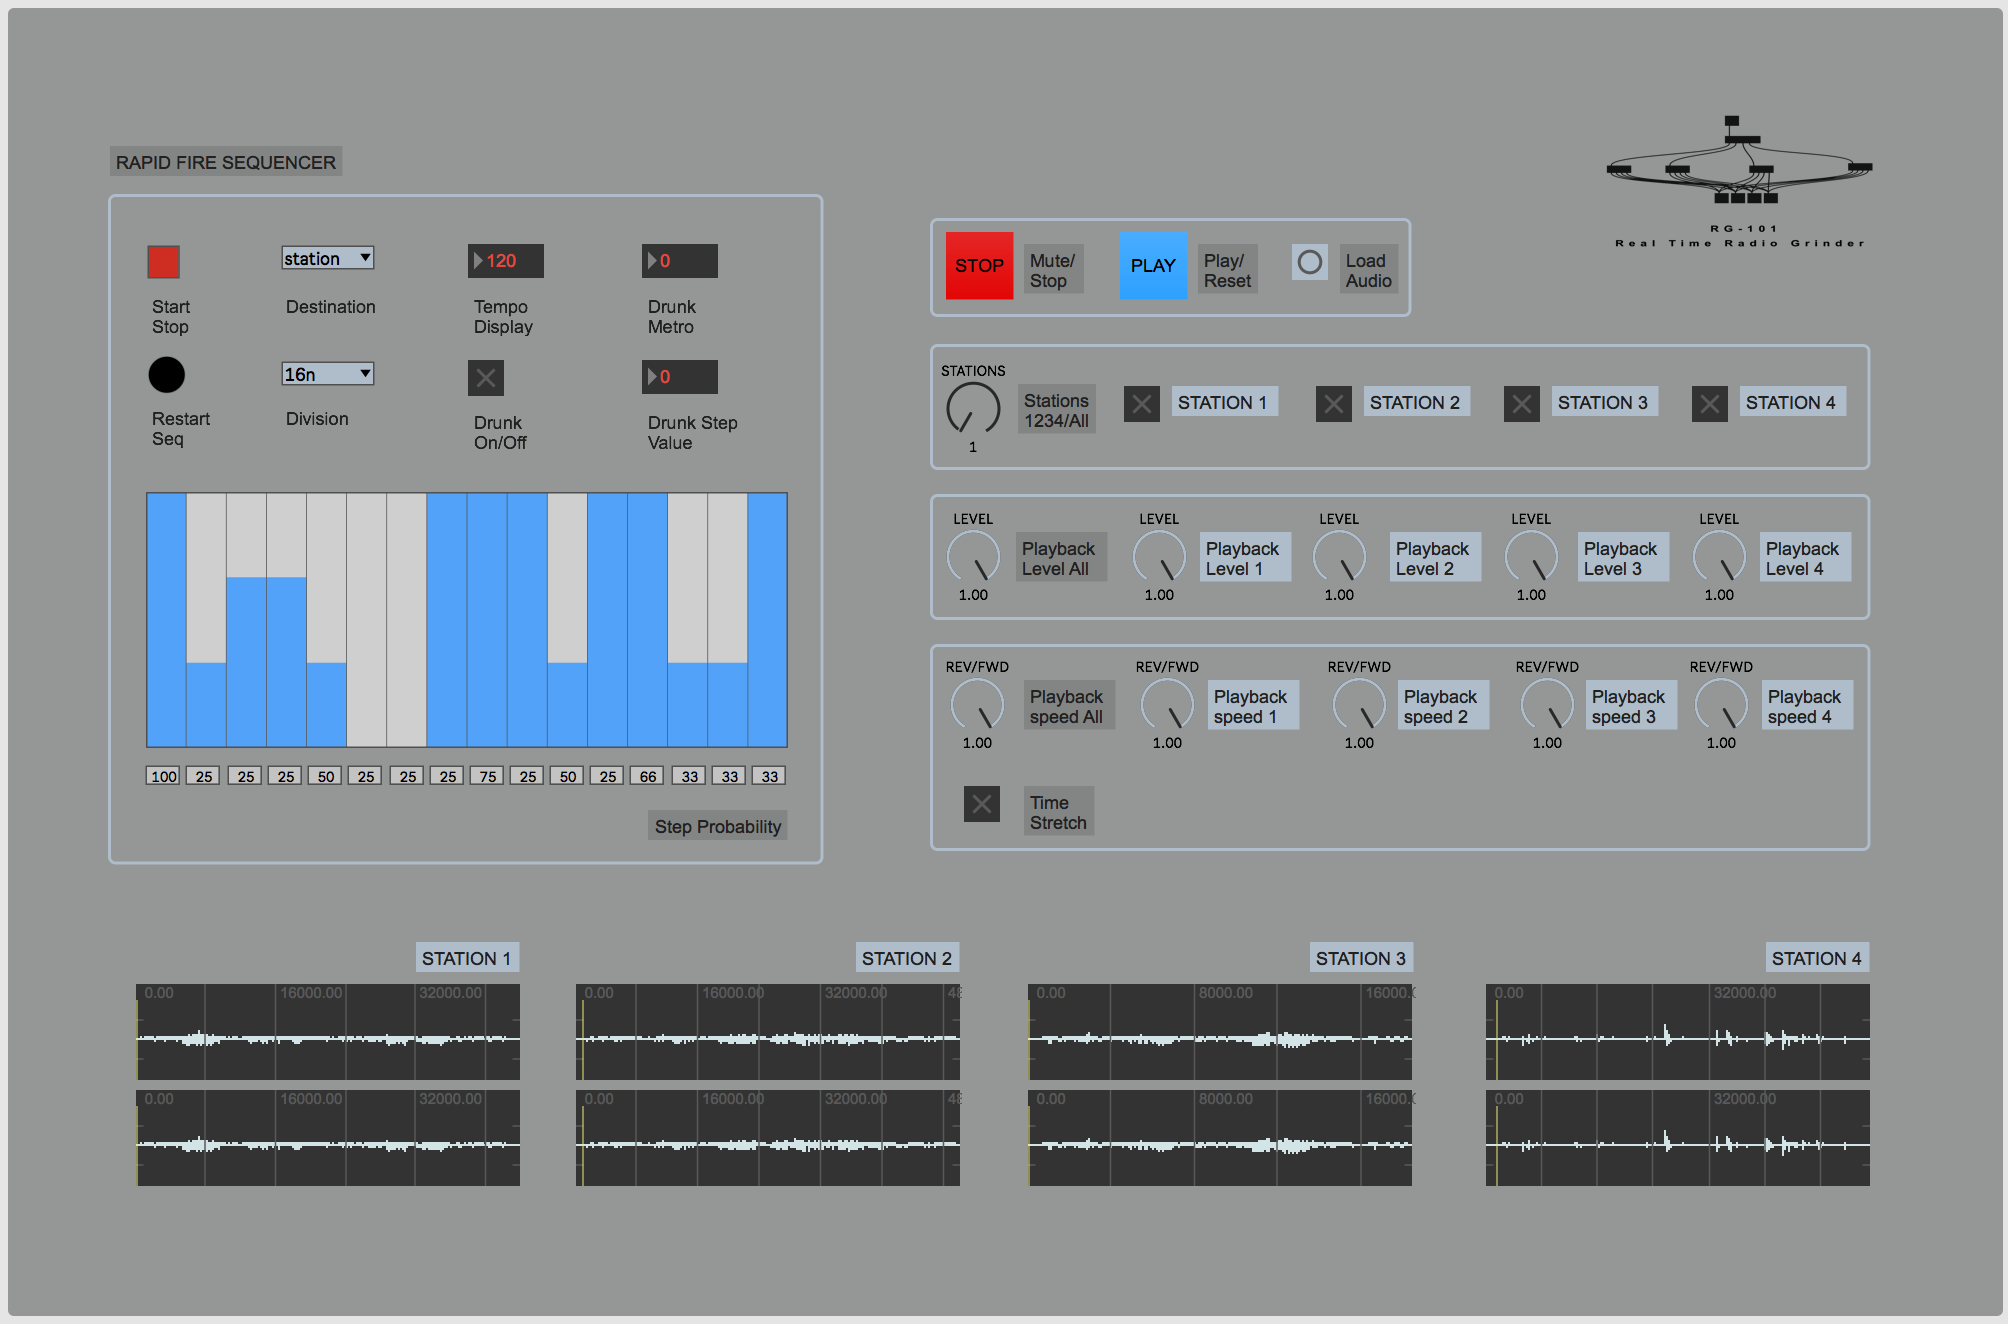The width and height of the screenshot is (2008, 1324).
Task: Click the Playback Level 4 dial
Action: (x=1719, y=557)
